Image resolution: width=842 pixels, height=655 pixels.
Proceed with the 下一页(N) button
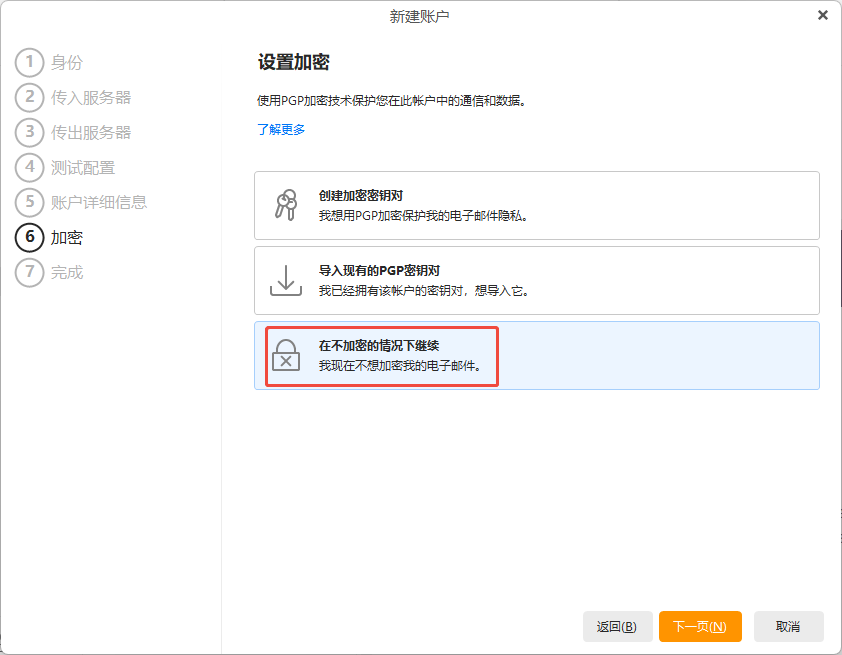pos(700,627)
